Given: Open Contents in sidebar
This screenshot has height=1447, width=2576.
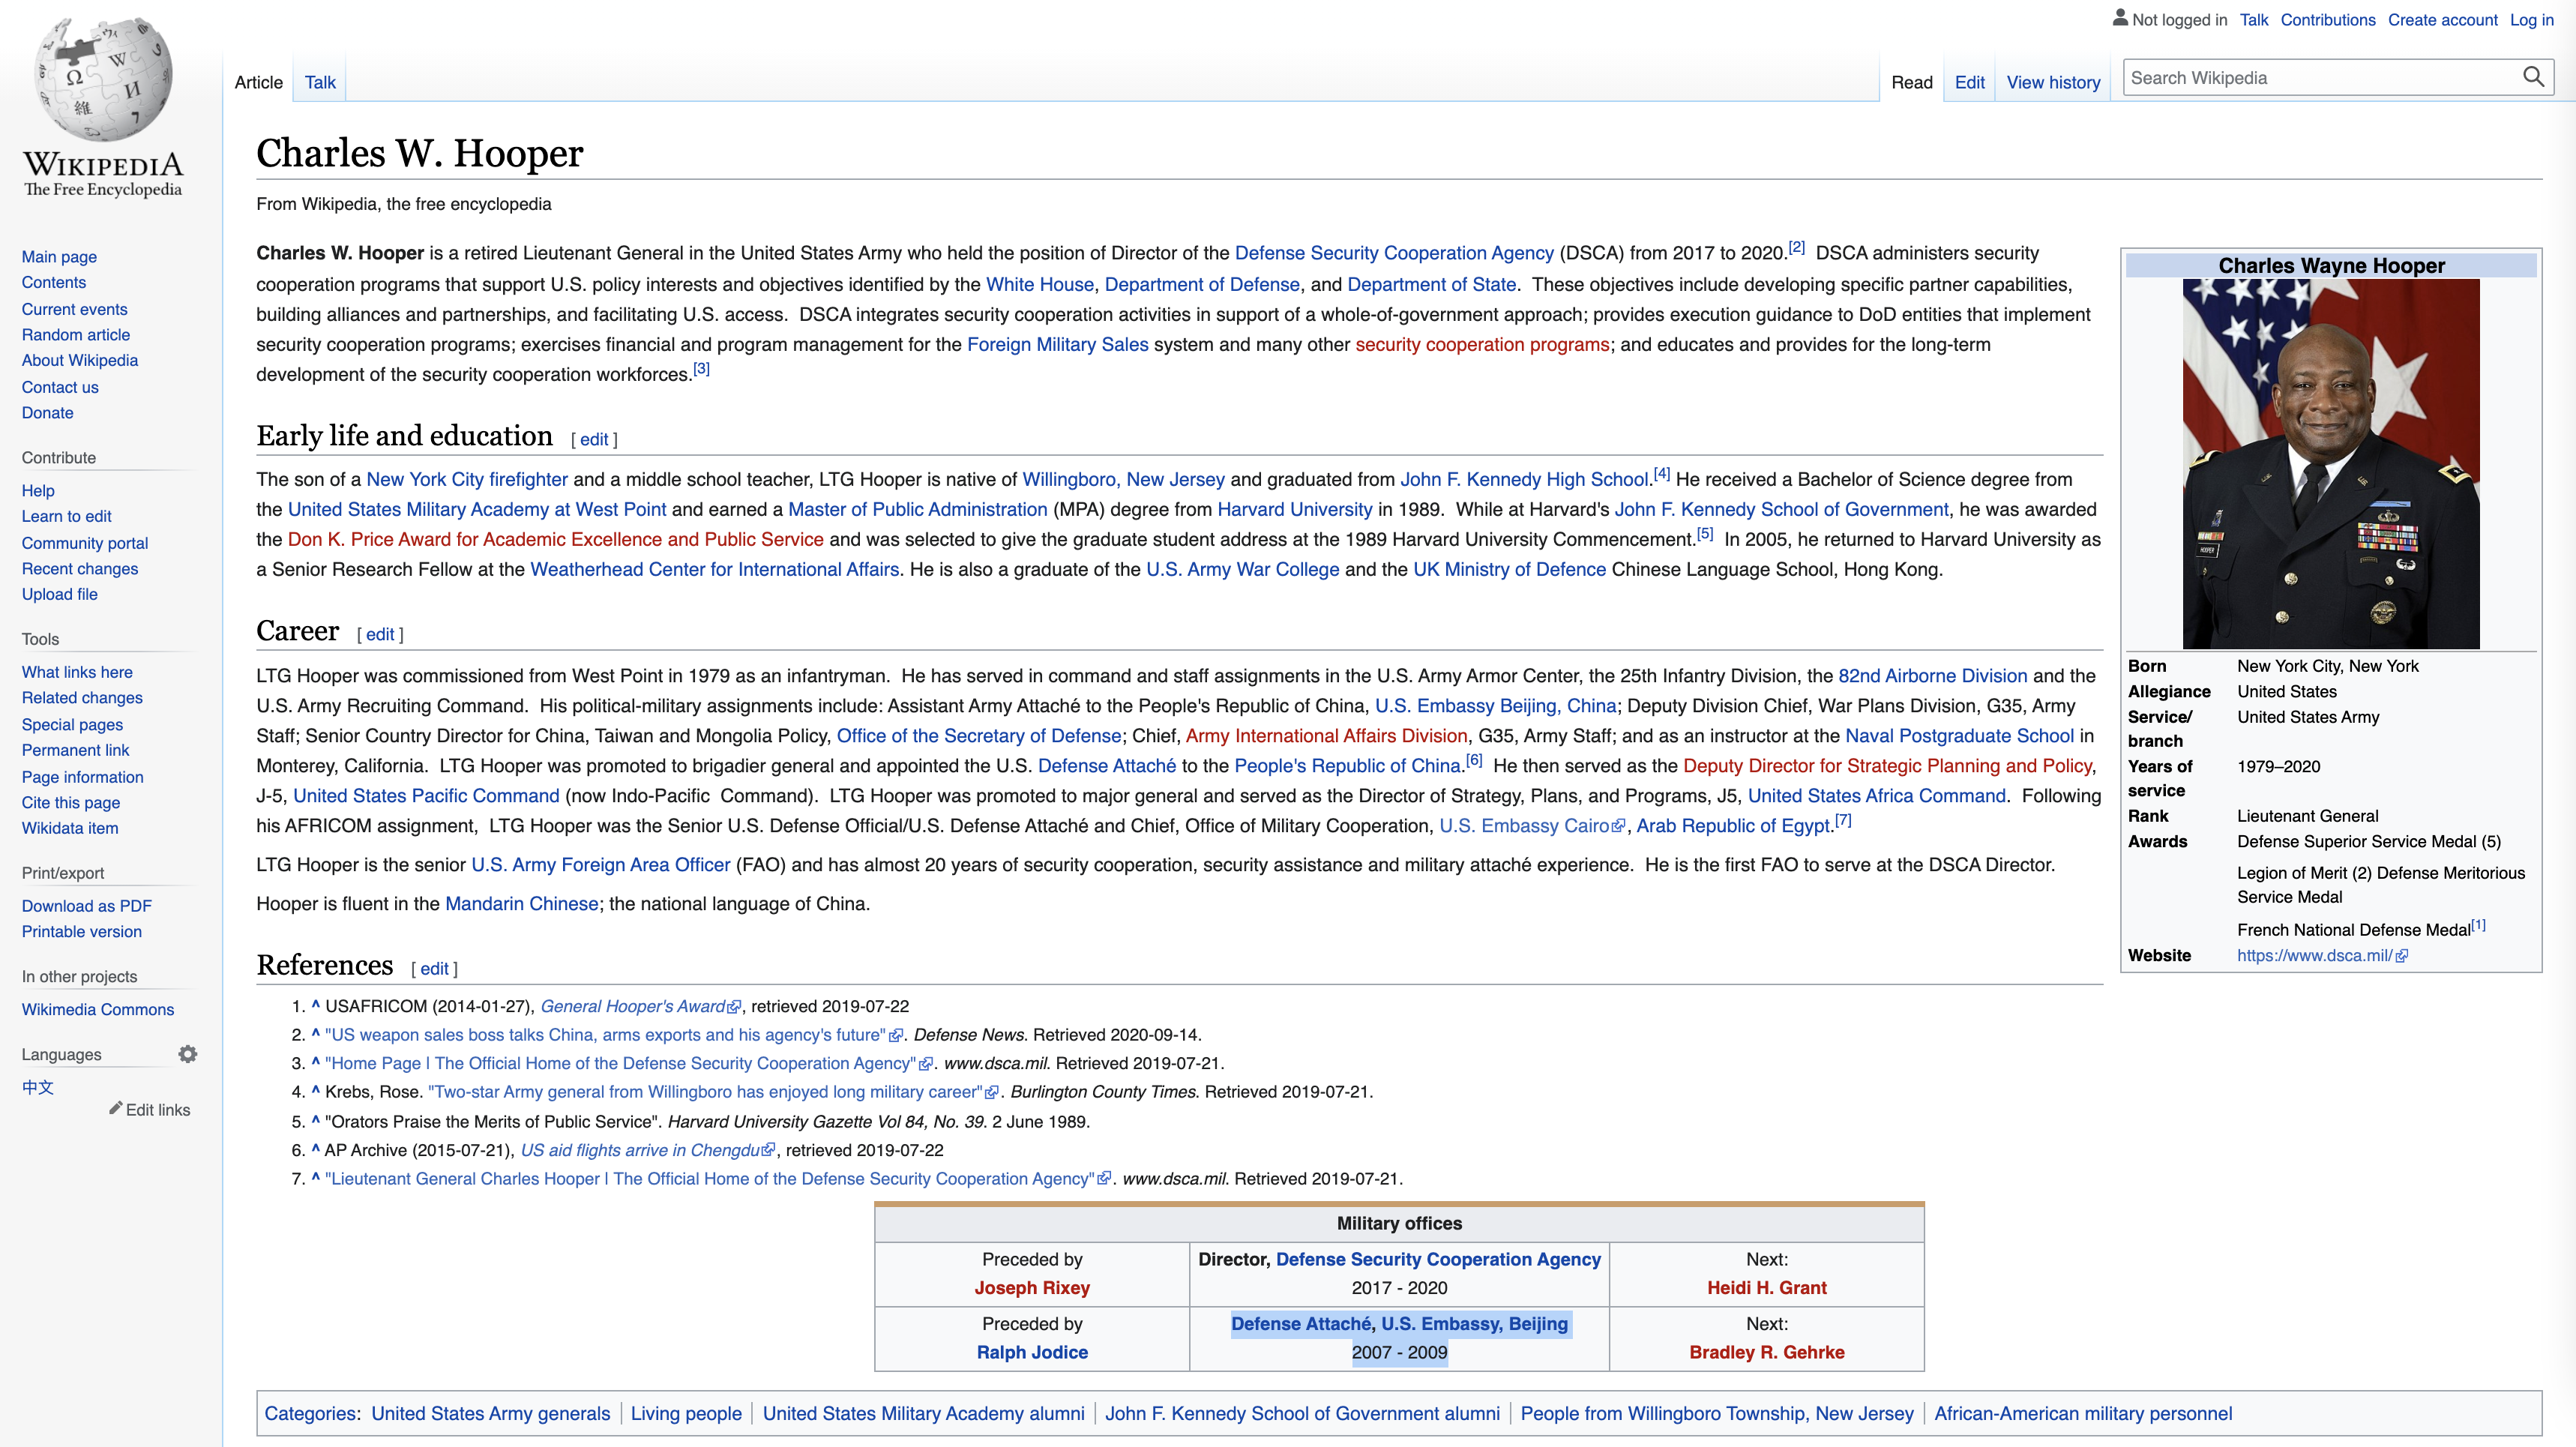Looking at the screenshot, I should point(54,282).
